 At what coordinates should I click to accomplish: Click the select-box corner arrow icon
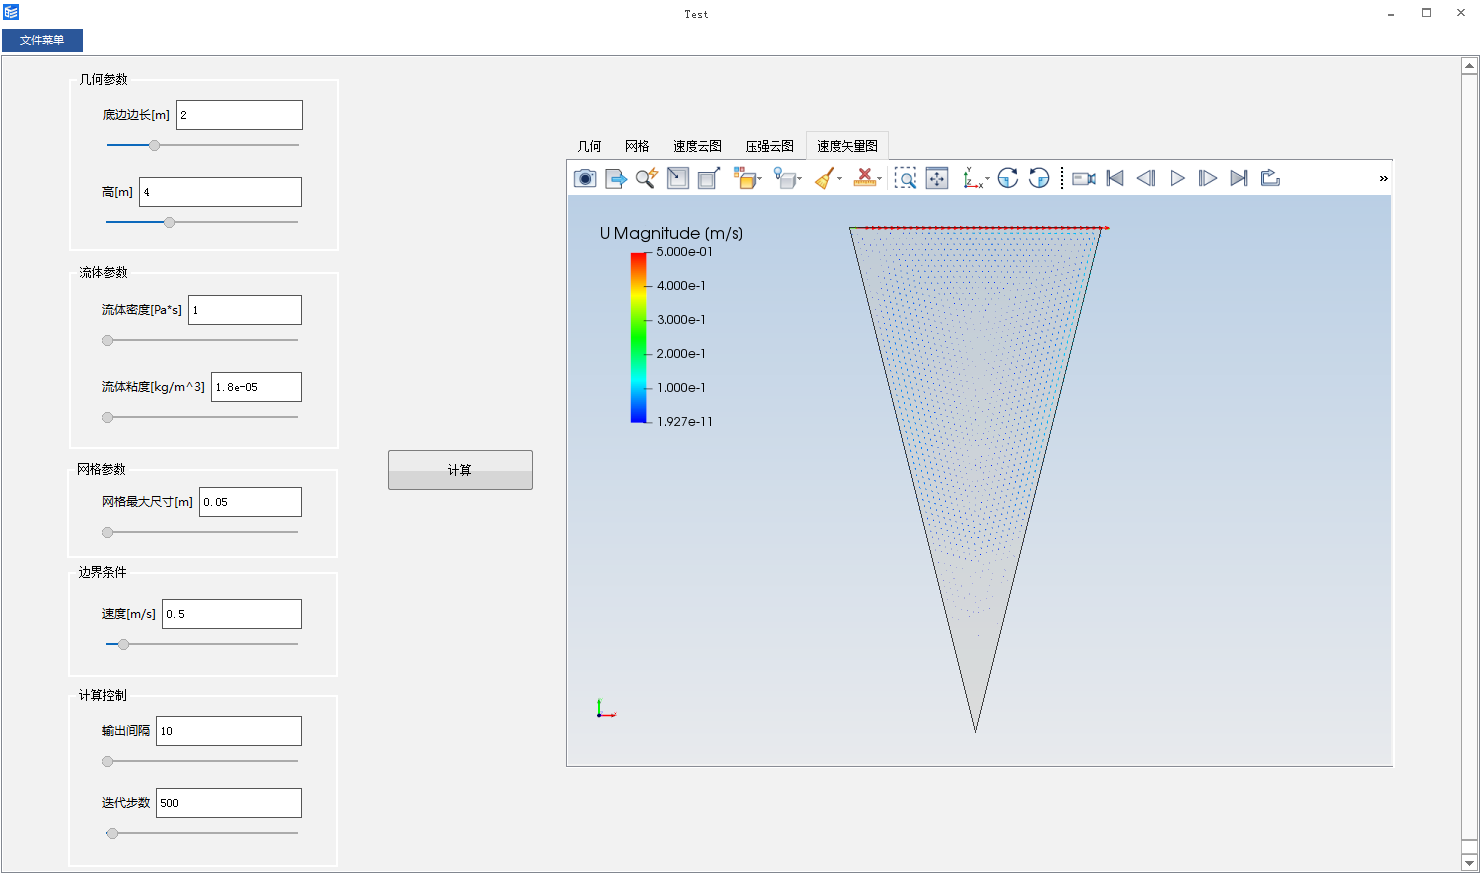coord(678,178)
